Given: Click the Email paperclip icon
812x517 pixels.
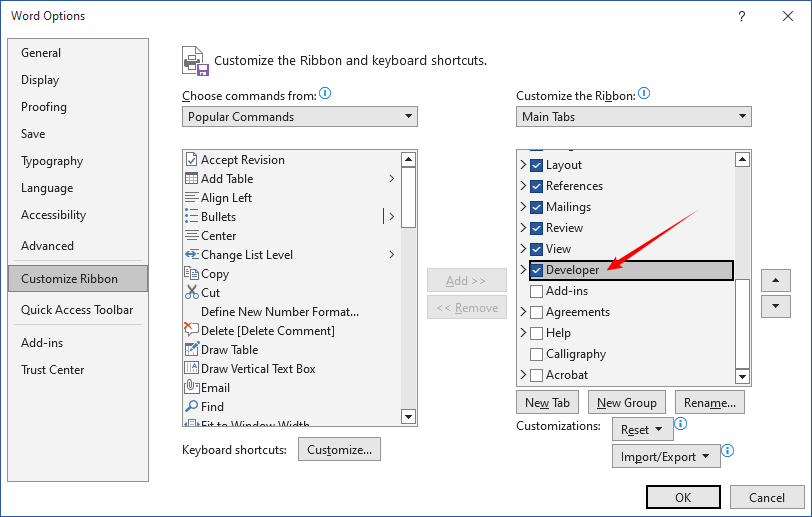Looking at the screenshot, I should click(192, 387).
